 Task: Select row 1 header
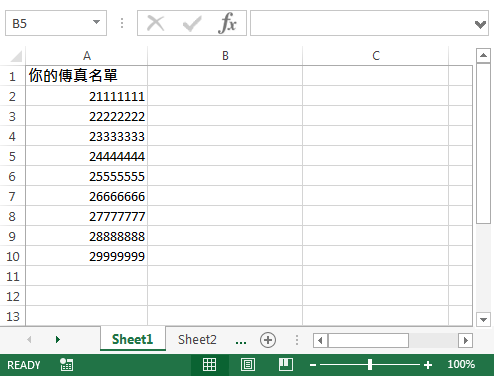pyautogui.click(x=12, y=76)
